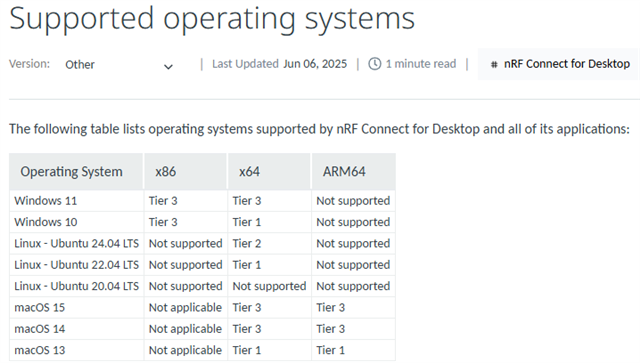Select the x86 column header

(185, 171)
